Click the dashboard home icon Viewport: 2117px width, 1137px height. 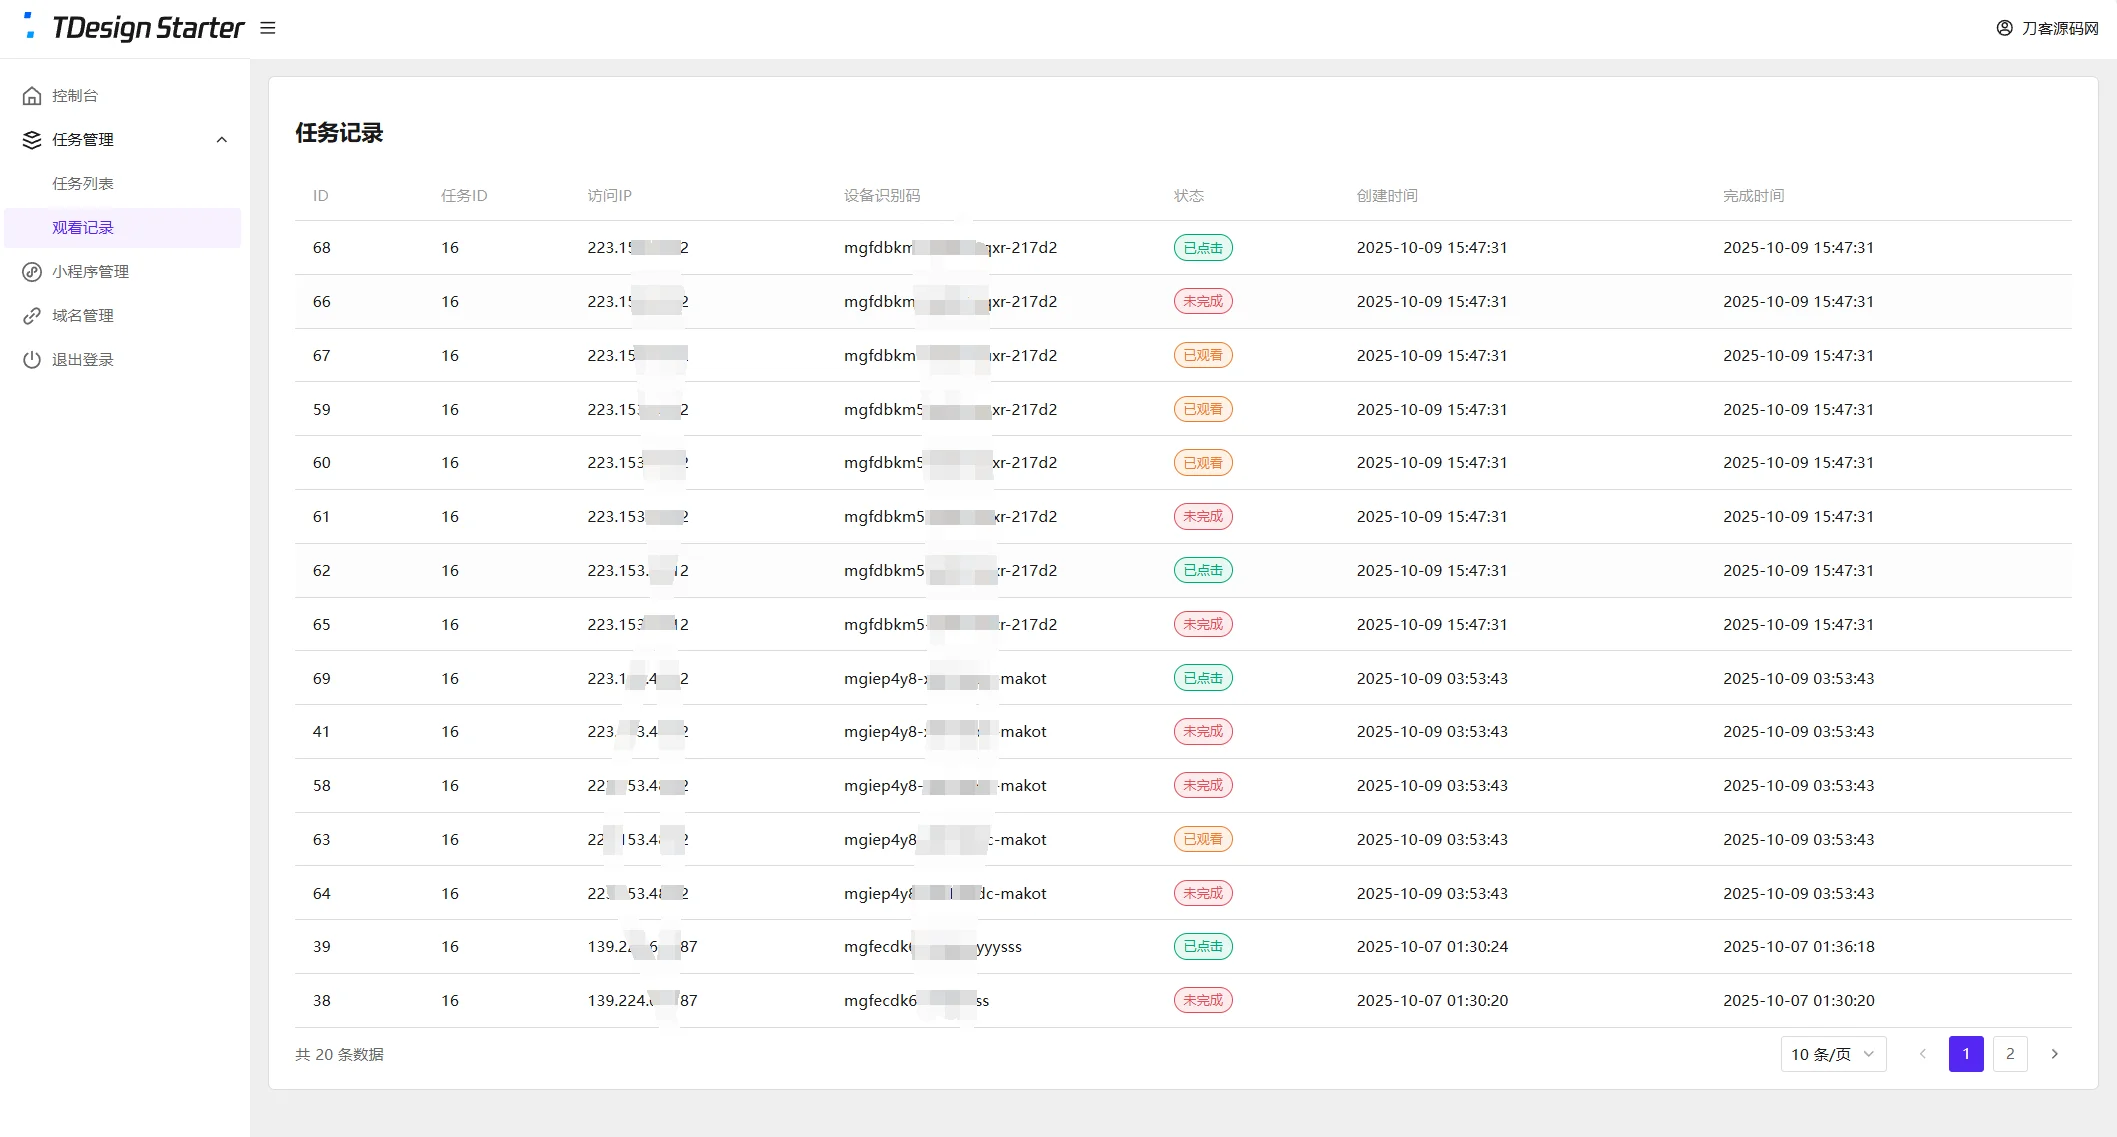[x=32, y=96]
